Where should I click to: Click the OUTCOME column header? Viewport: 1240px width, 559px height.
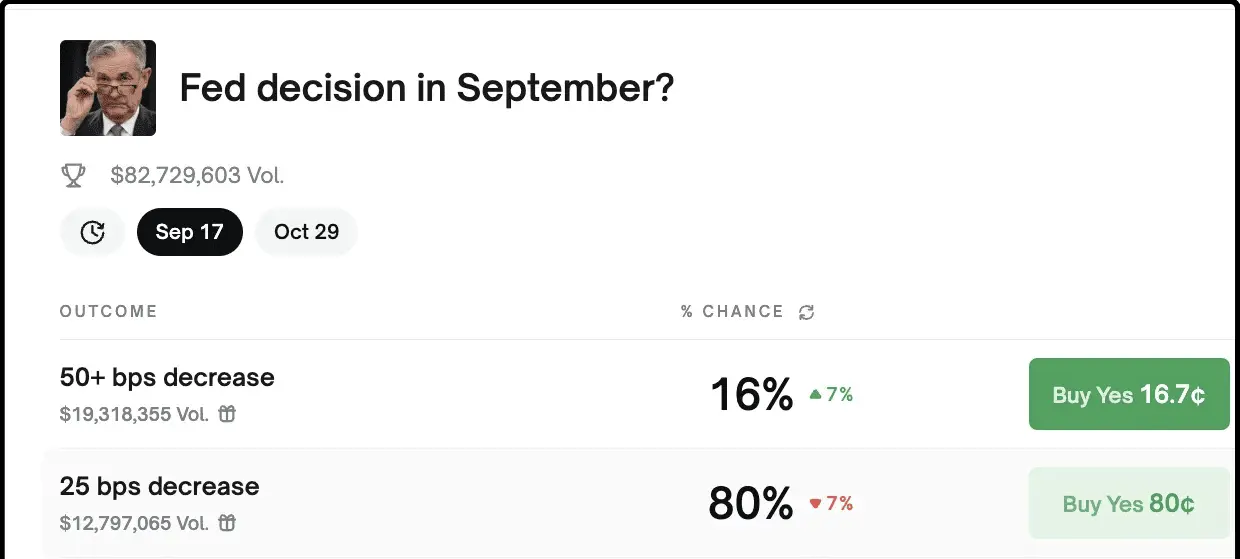(x=108, y=311)
